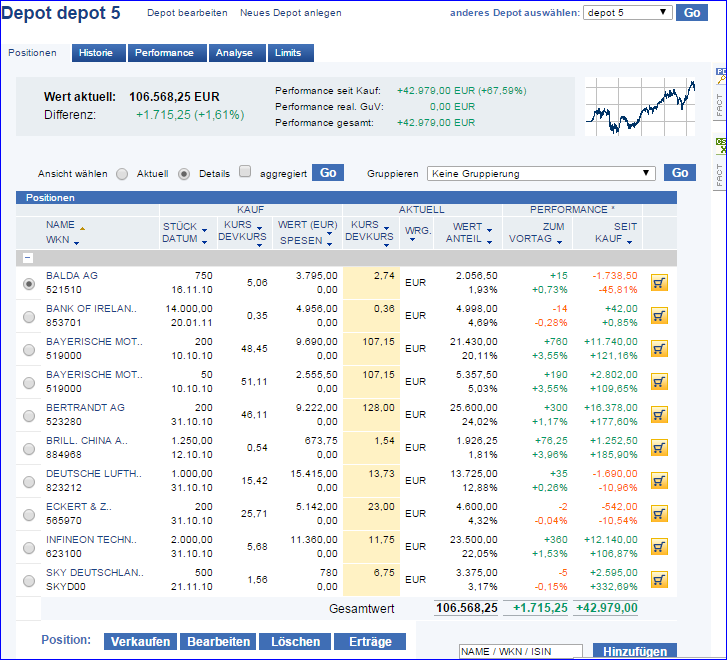Click the cart icon for BERTRANDT AG
This screenshot has width=727, height=660.
659,415
